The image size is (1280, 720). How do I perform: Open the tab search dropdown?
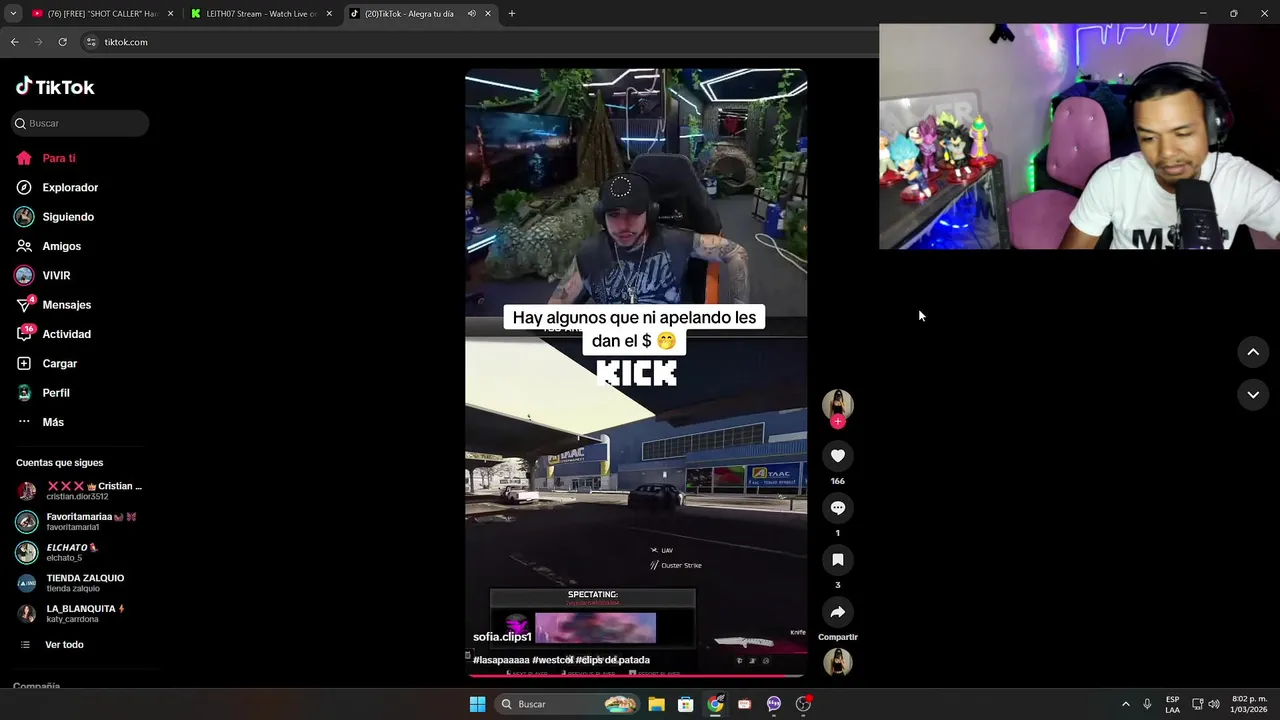point(13,14)
